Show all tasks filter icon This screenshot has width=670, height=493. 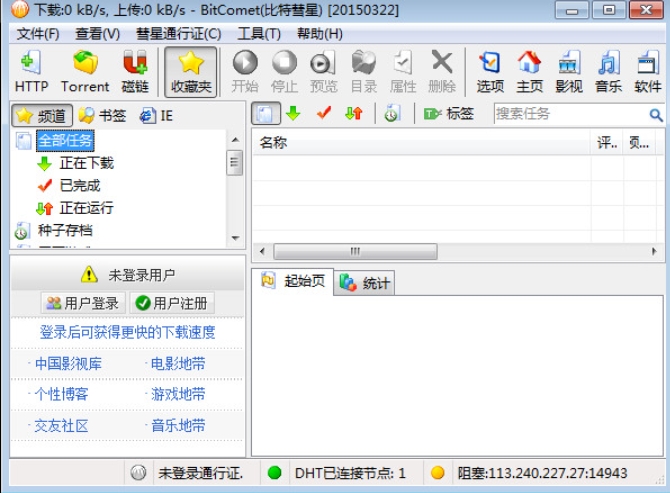(265, 114)
